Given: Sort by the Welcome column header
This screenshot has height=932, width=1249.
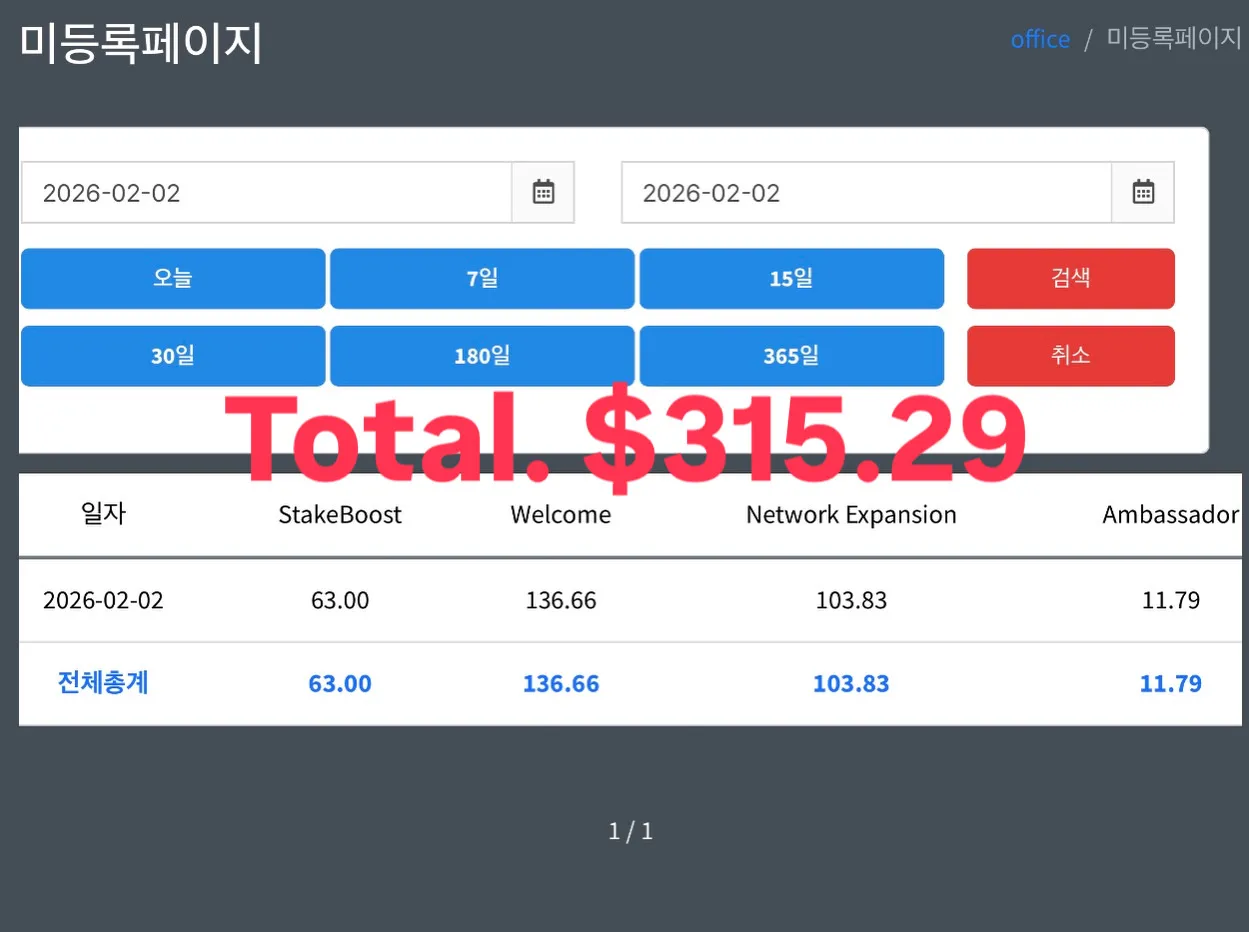Looking at the screenshot, I should pos(560,514).
